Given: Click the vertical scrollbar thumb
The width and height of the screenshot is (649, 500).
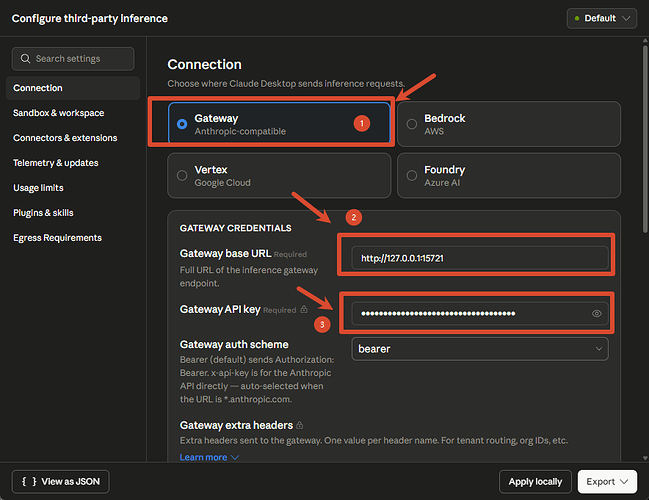Looking at the screenshot, I should pos(645,139).
